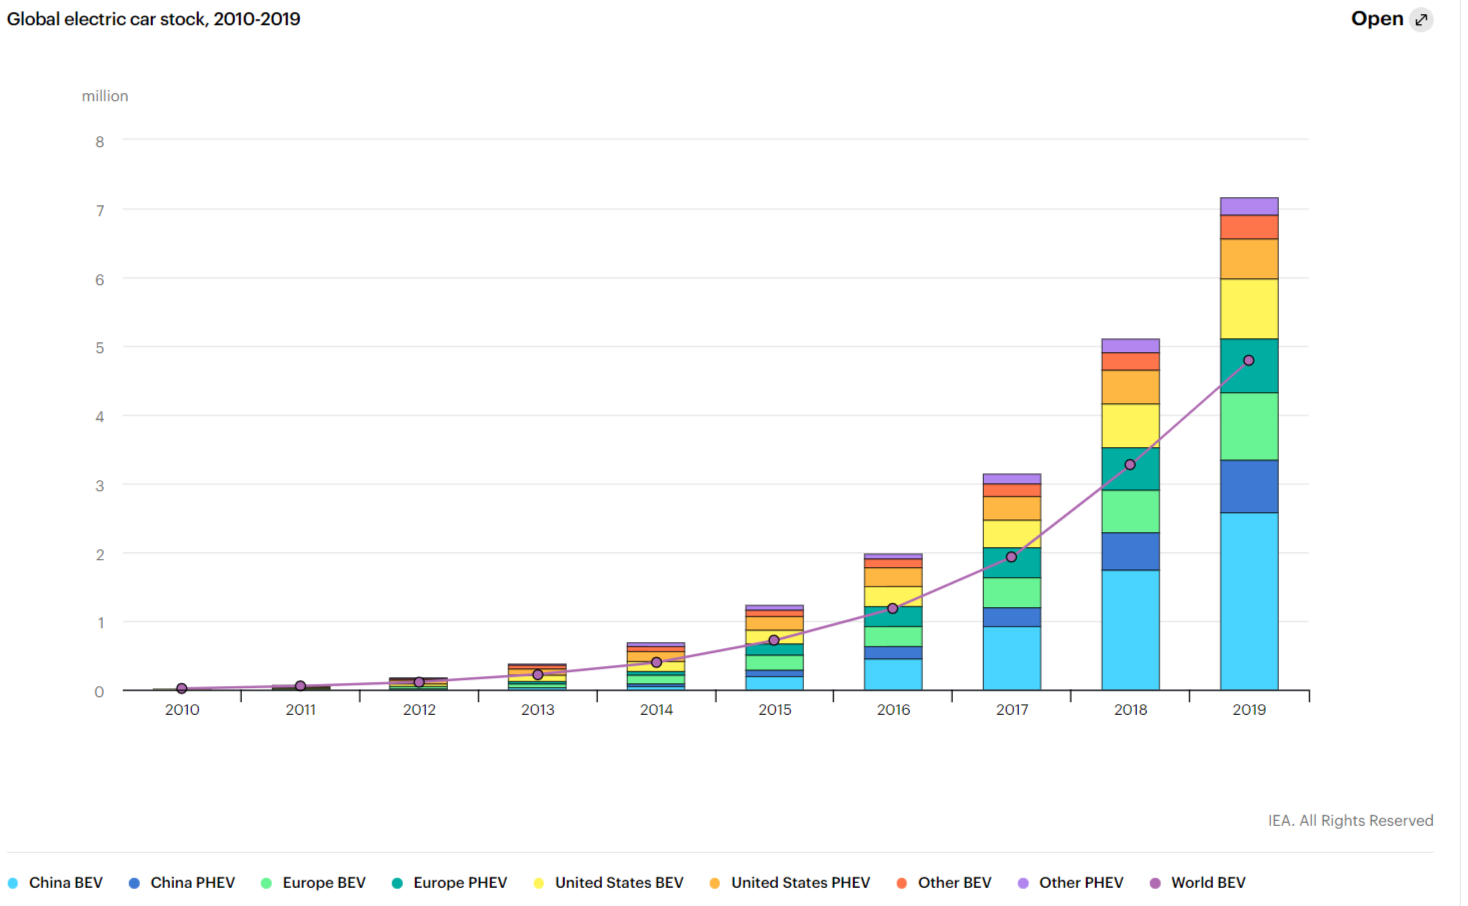1468x906 pixels.
Task: Click the 2019 x-axis label
Action: (x=1249, y=709)
